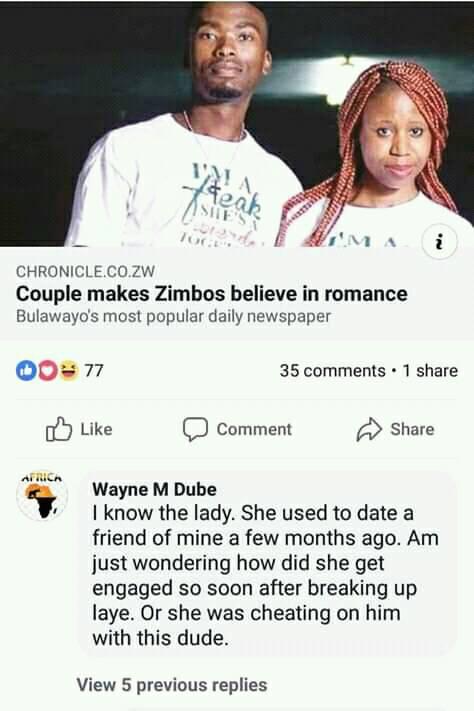Open the Couple makes Zimbos believe headline
474x711 pixels.
[211, 294]
